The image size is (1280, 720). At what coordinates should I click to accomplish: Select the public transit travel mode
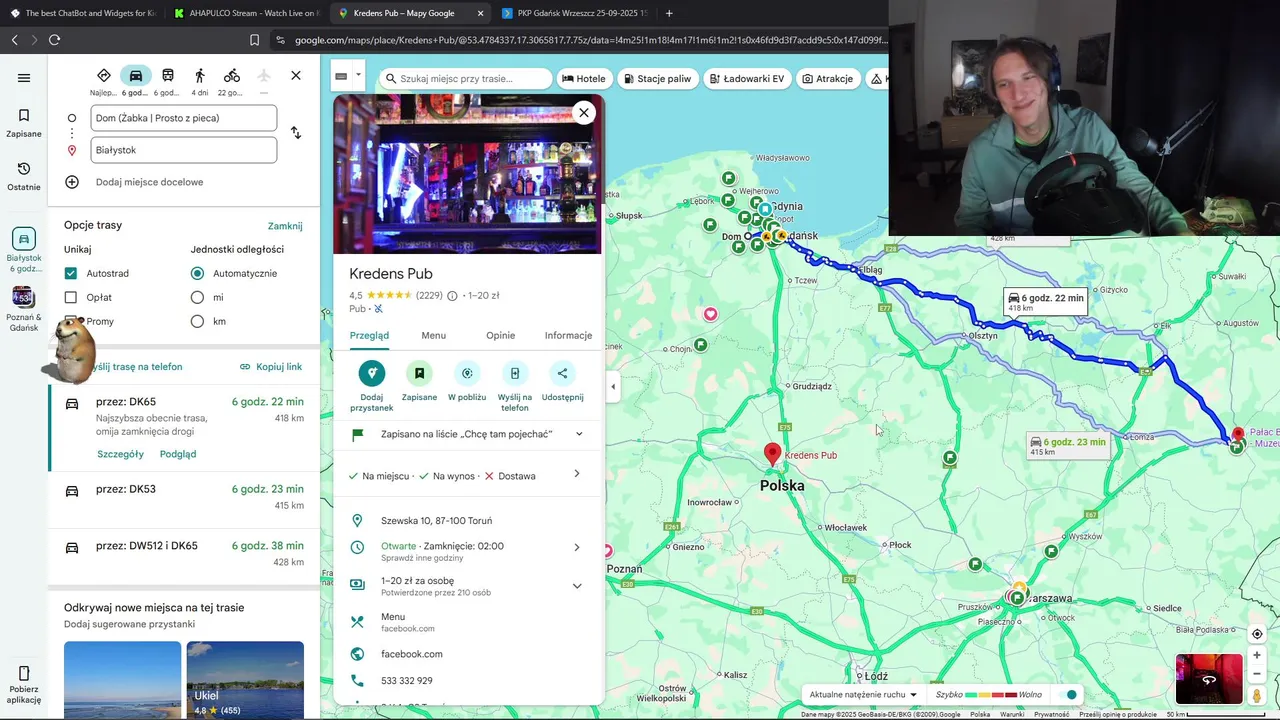(168, 76)
